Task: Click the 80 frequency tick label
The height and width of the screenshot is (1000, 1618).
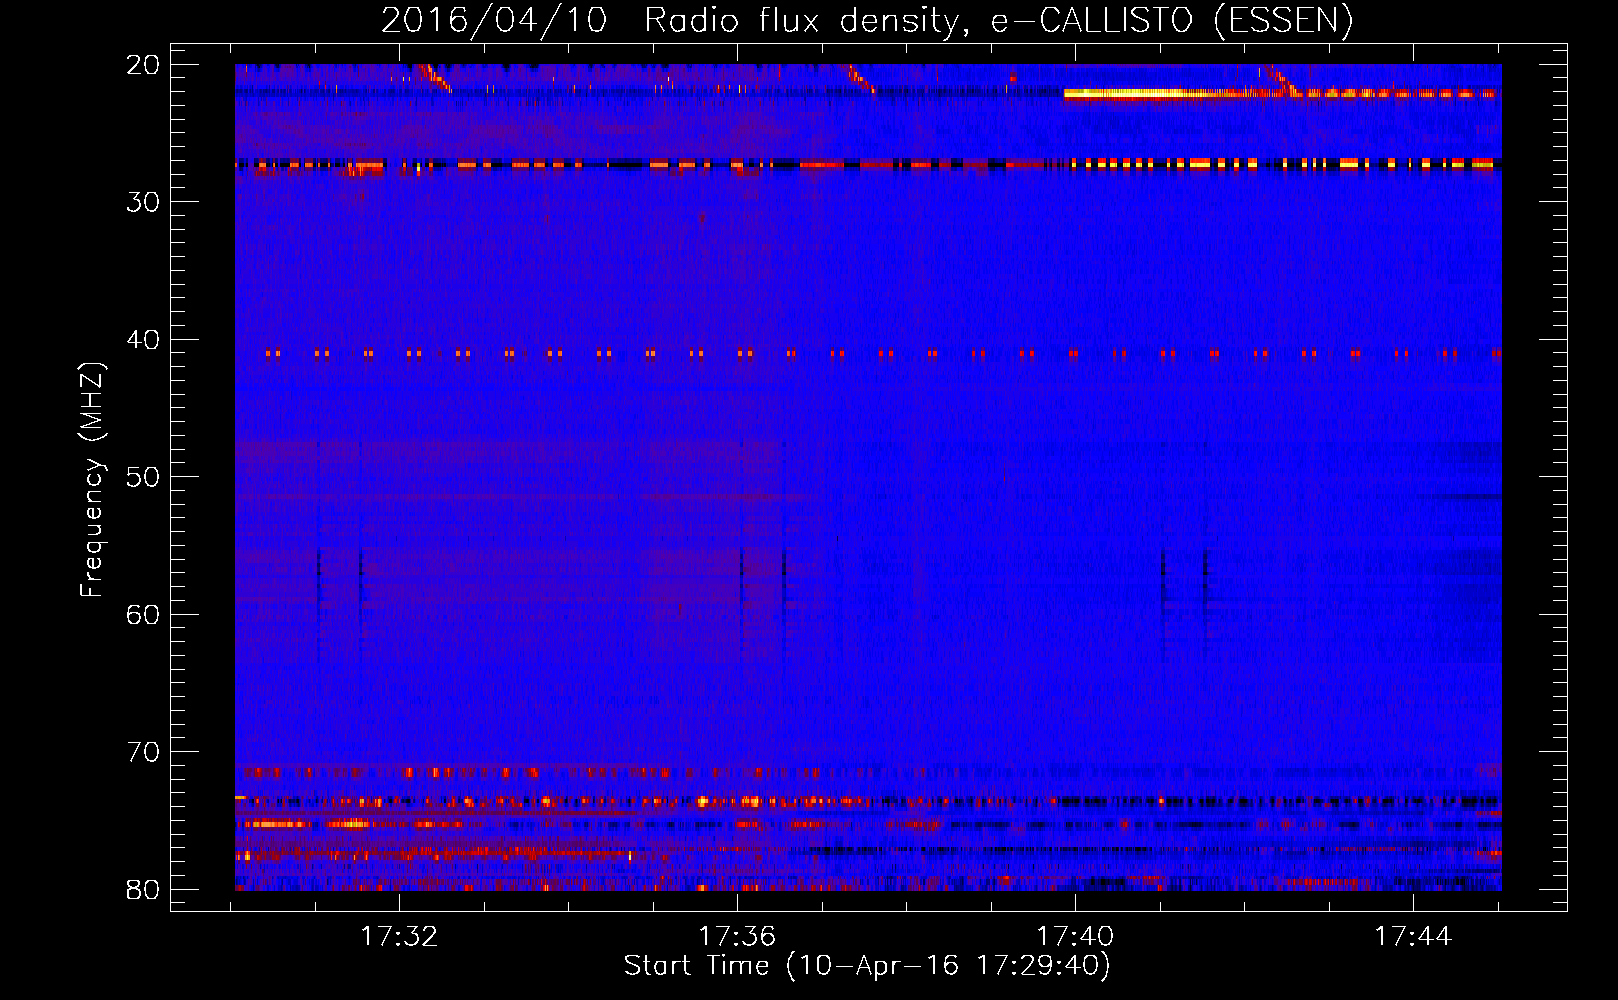Action: click(144, 889)
